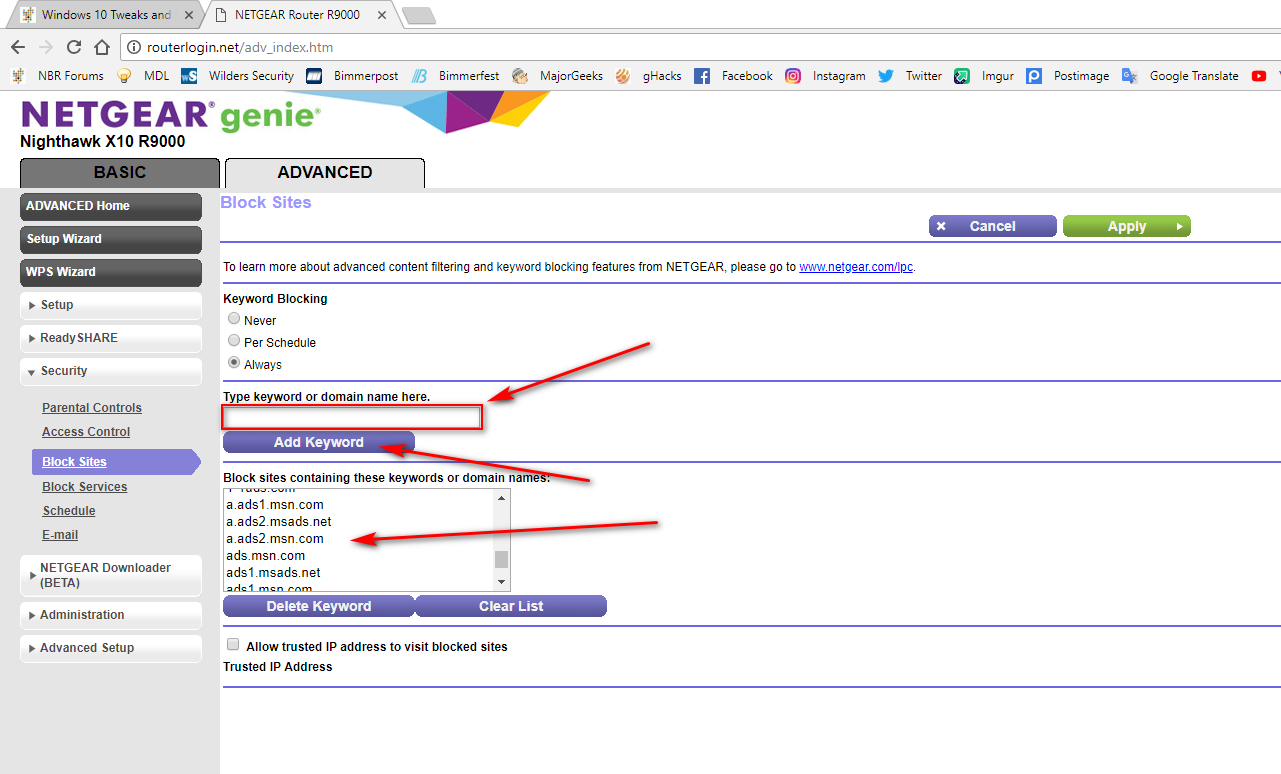Select the Per Schedule radio button
Image resolution: width=1281 pixels, height=774 pixels.
click(x=234, y=341)
